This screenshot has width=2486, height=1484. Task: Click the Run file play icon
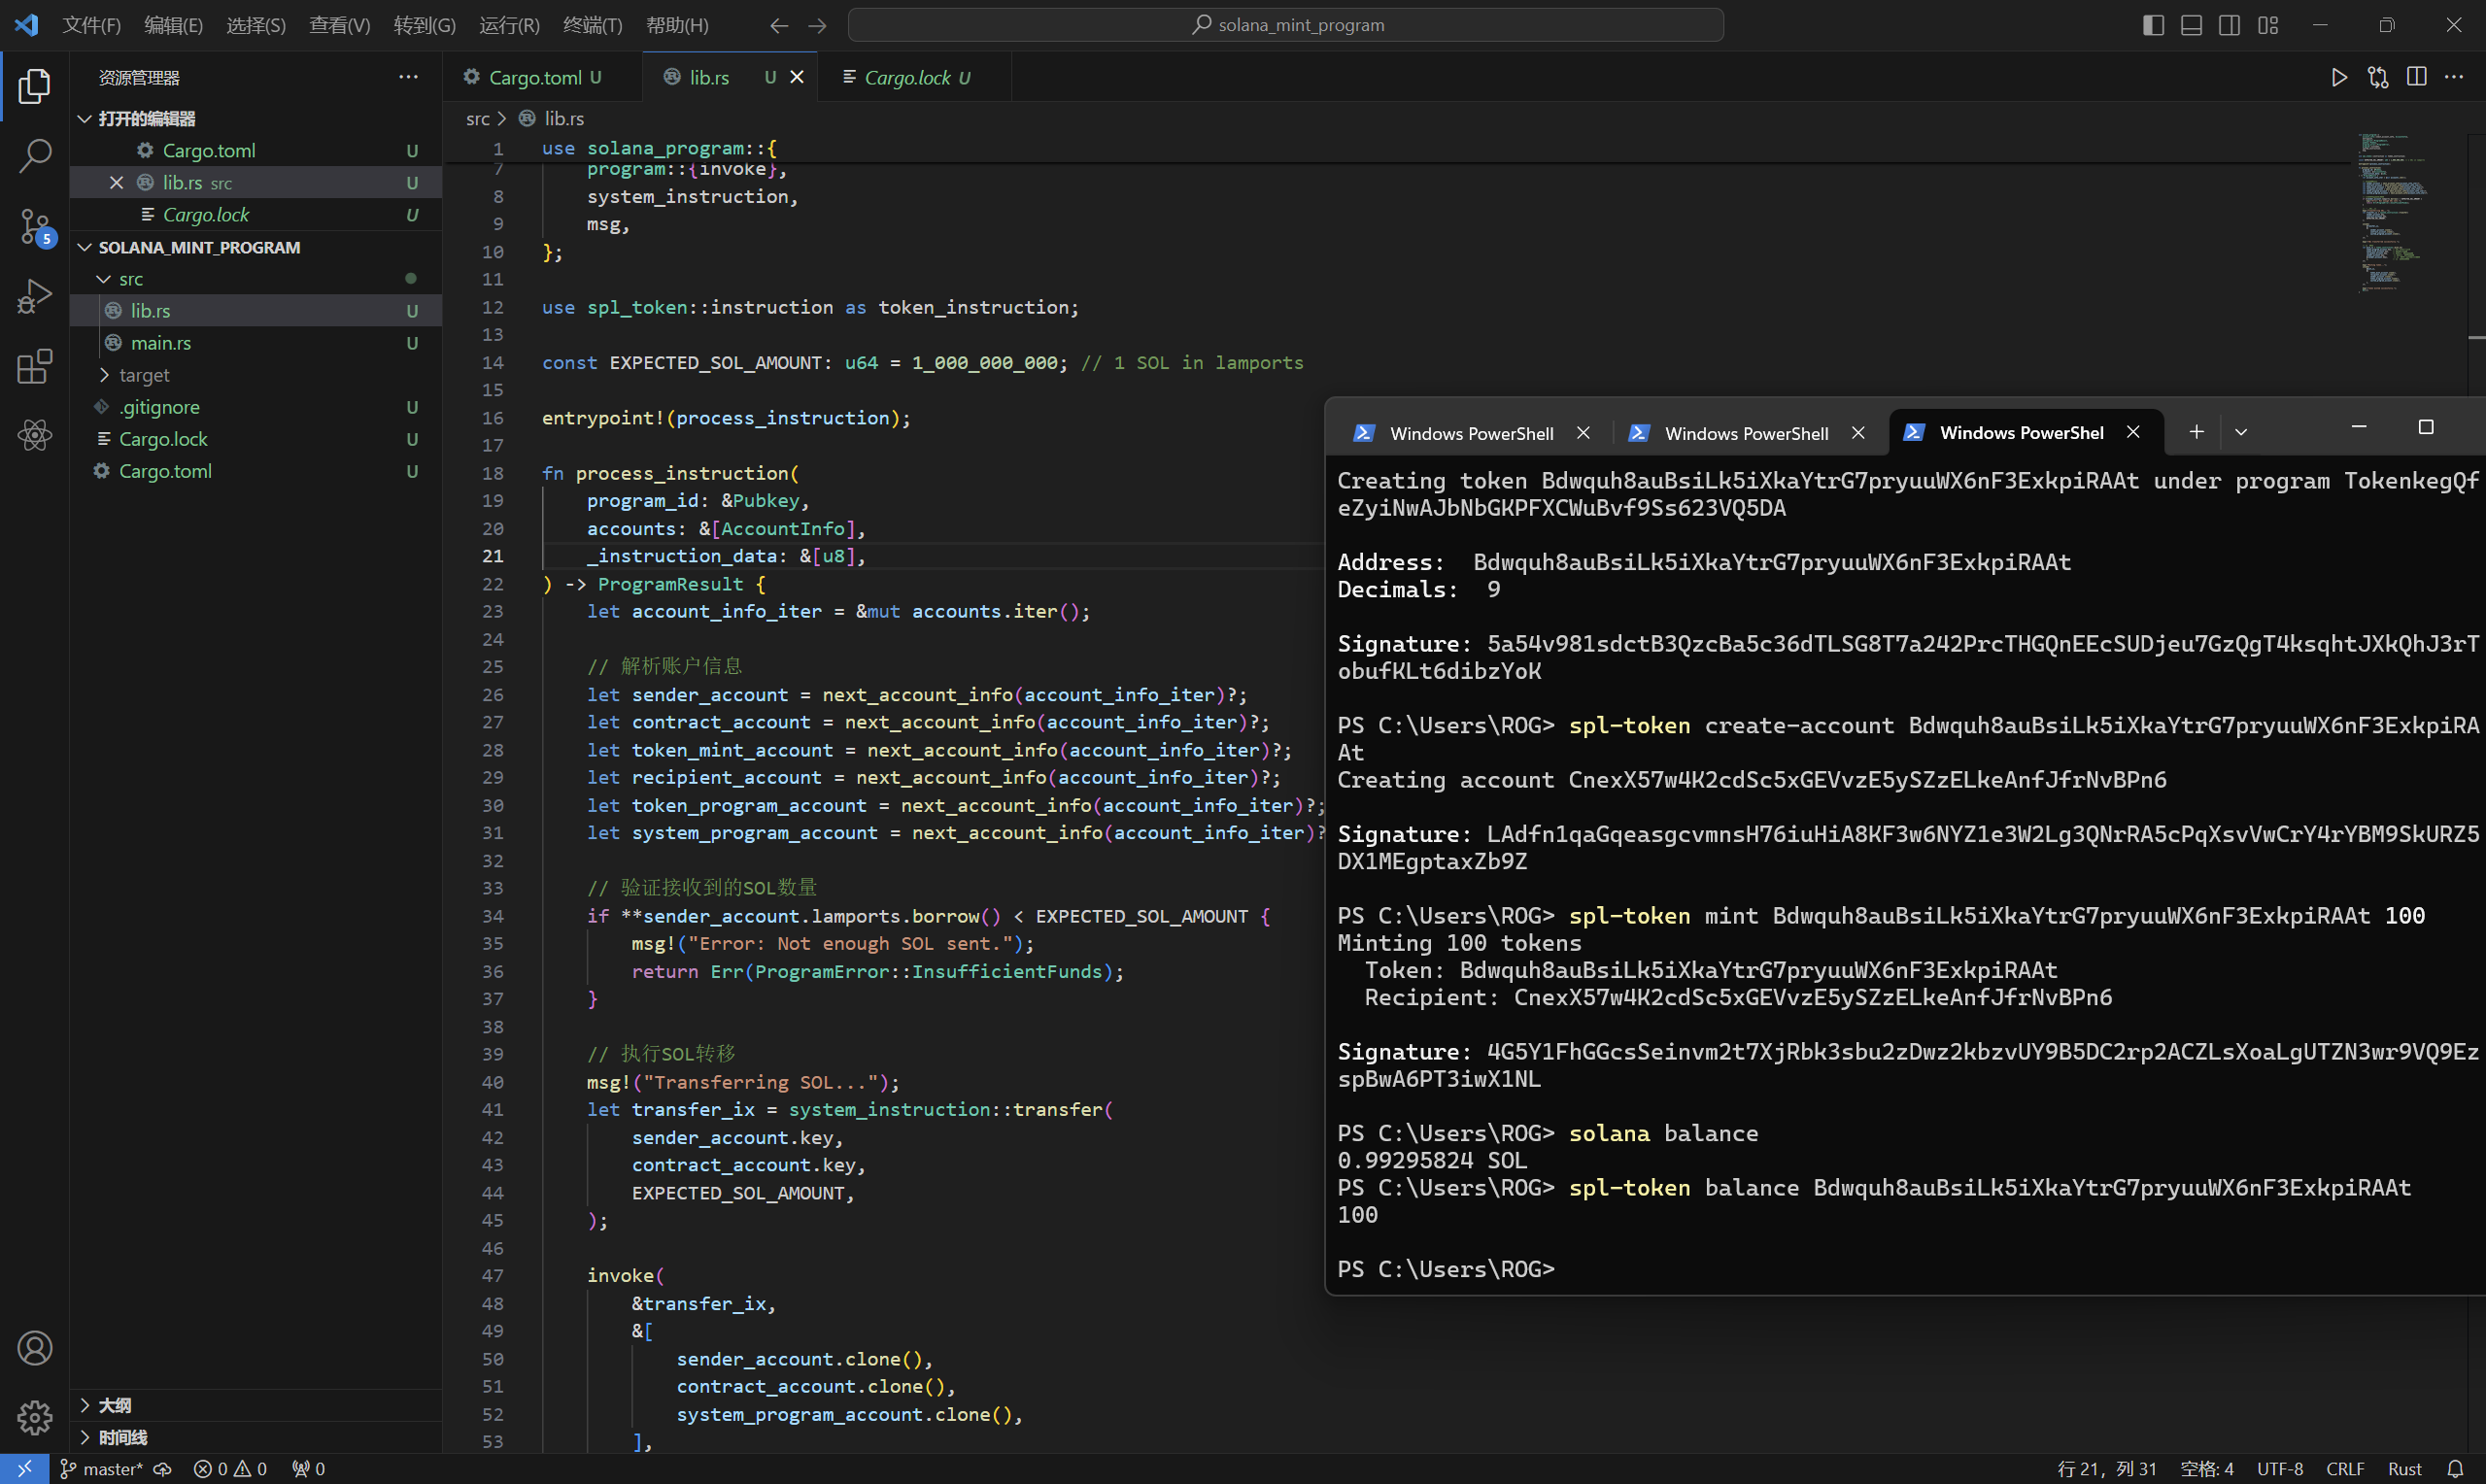pyautogui.click(x=2338, y=77)
